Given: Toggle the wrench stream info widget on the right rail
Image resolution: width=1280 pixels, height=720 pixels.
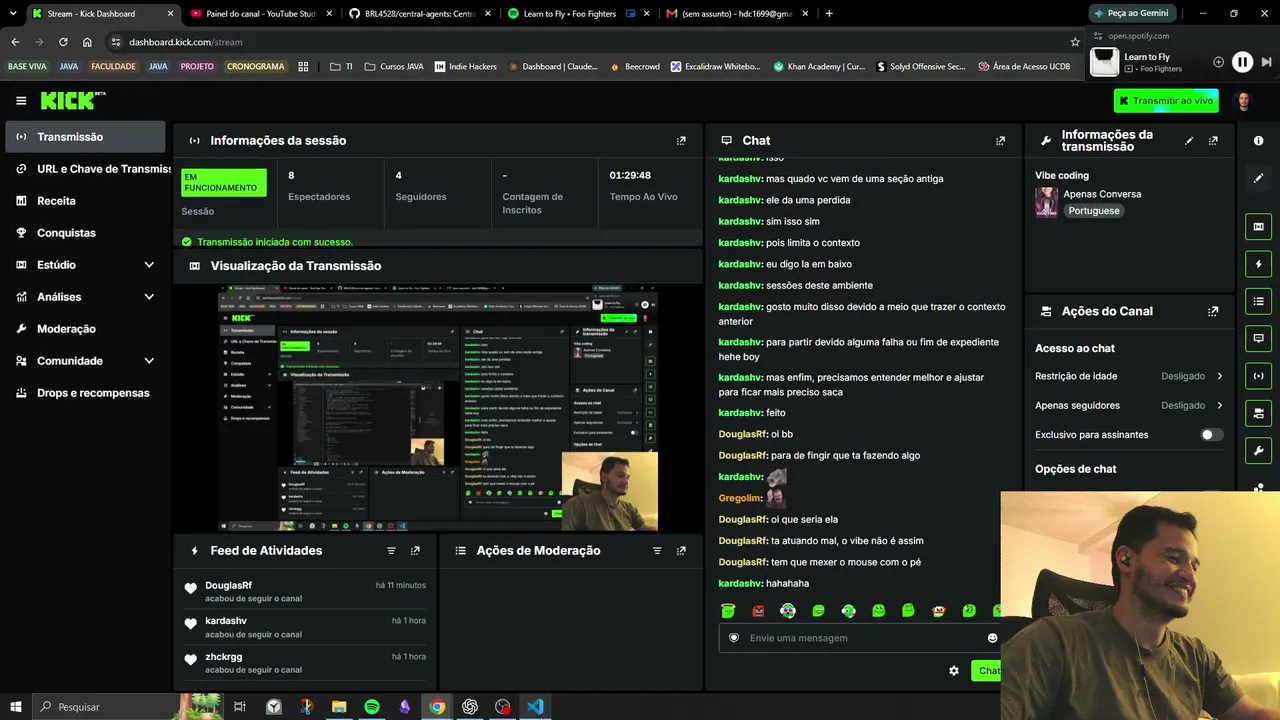Looking at the screenshot, I should (x=1258, y=450).
